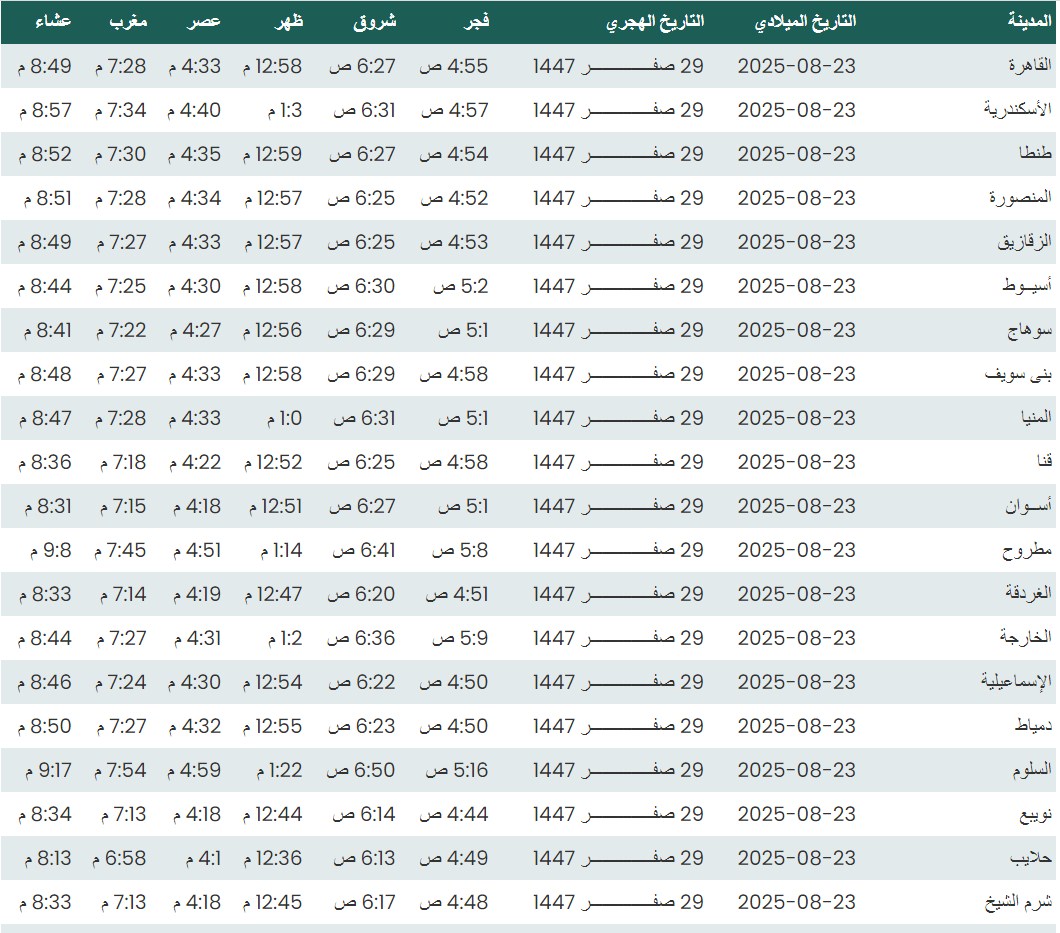The image size is (1060, 933).
Task: Click the city name القاهرة
Action: [x=1029, y=66]
